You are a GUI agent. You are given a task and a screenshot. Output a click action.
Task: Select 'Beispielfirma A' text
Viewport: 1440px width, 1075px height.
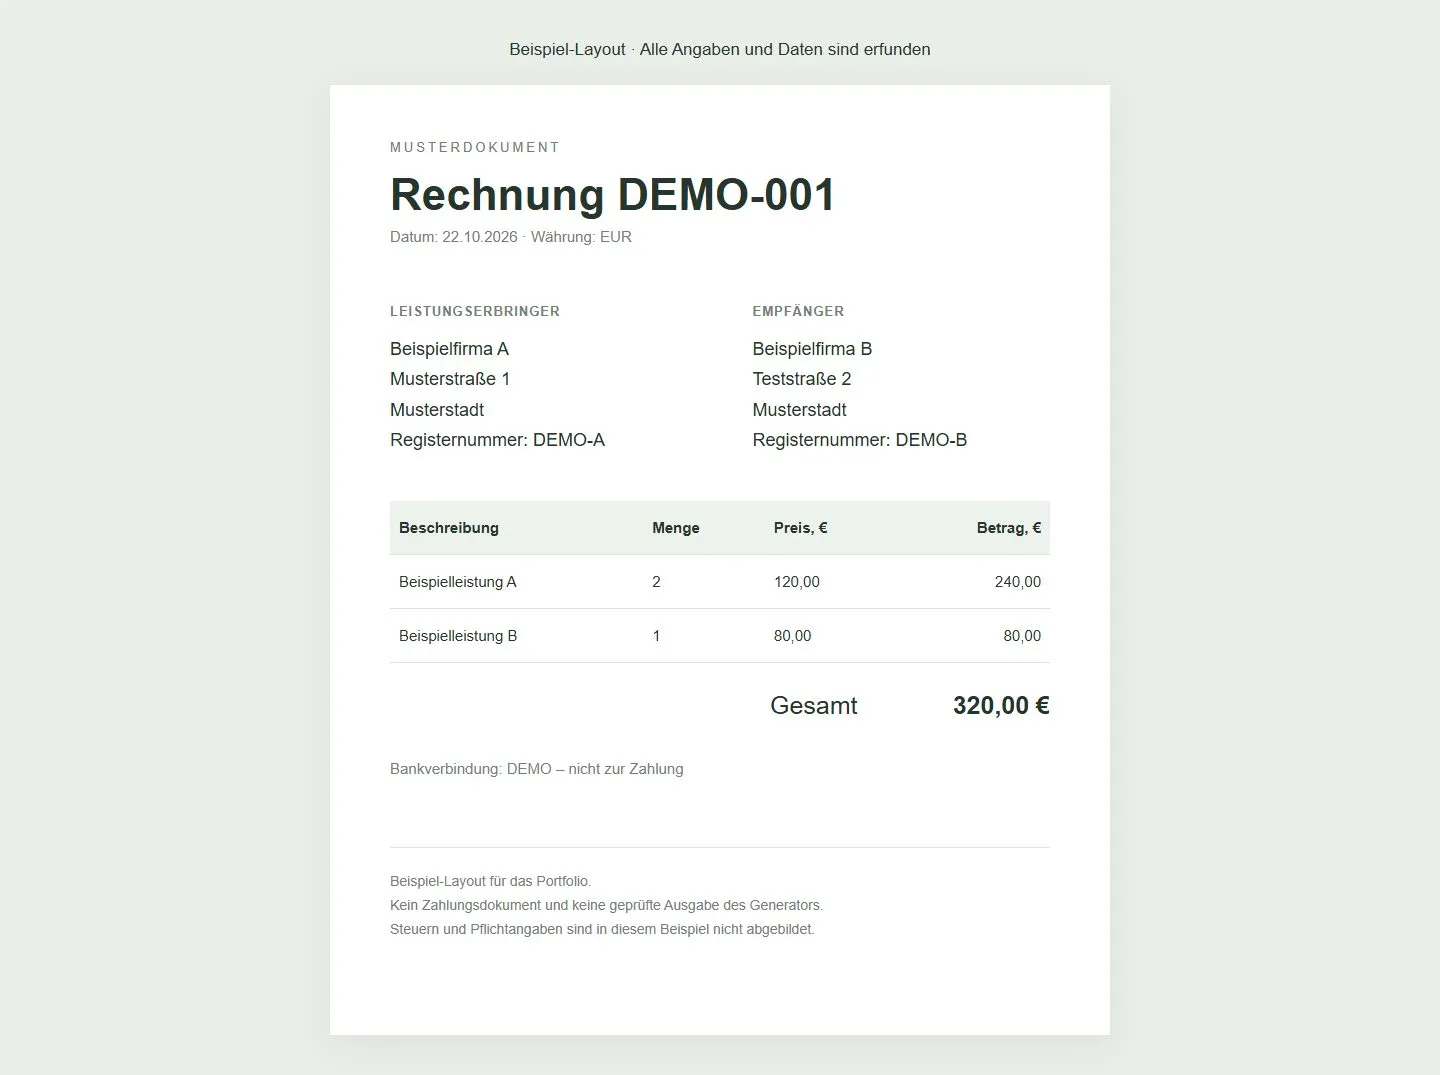pos(449,349)
